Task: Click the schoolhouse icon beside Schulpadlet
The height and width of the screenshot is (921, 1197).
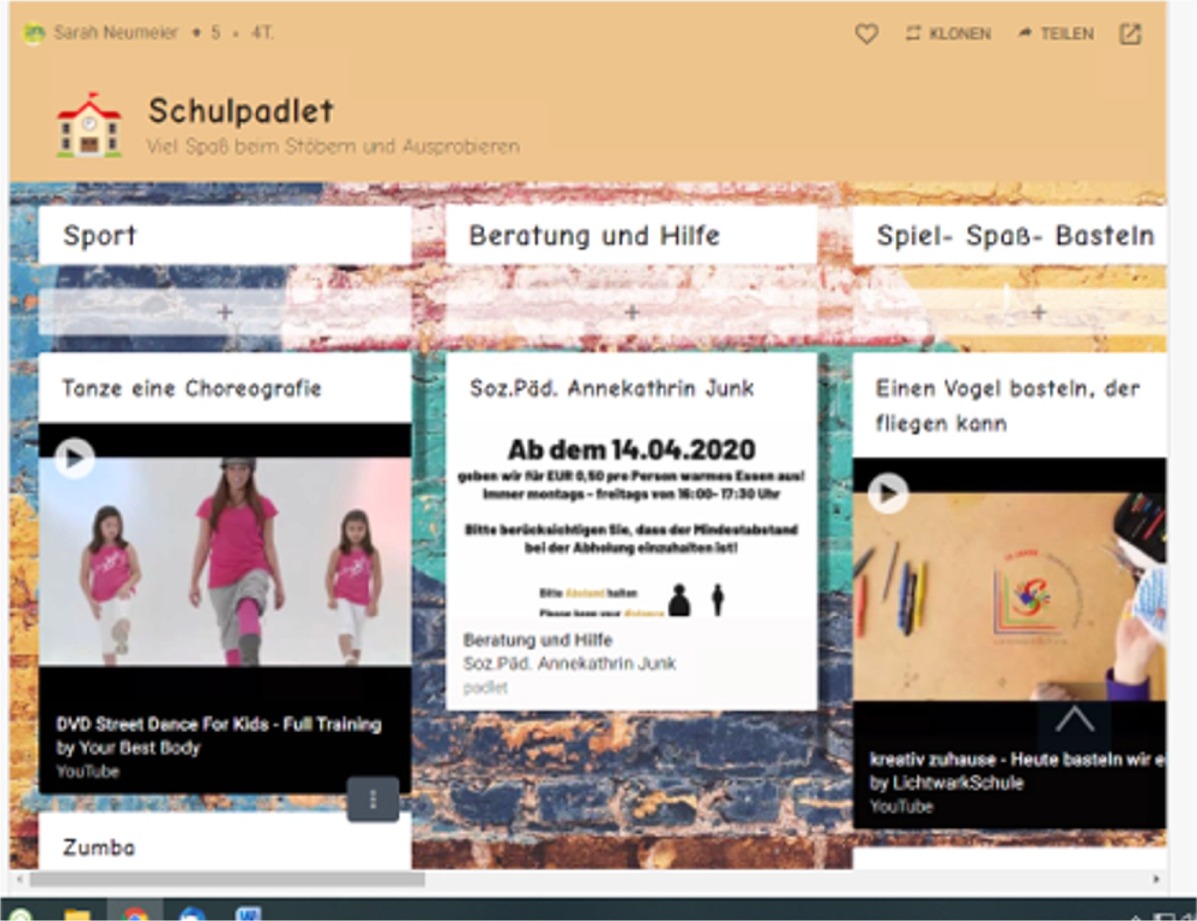Action: pyautogui.click(x=89, y=126)
